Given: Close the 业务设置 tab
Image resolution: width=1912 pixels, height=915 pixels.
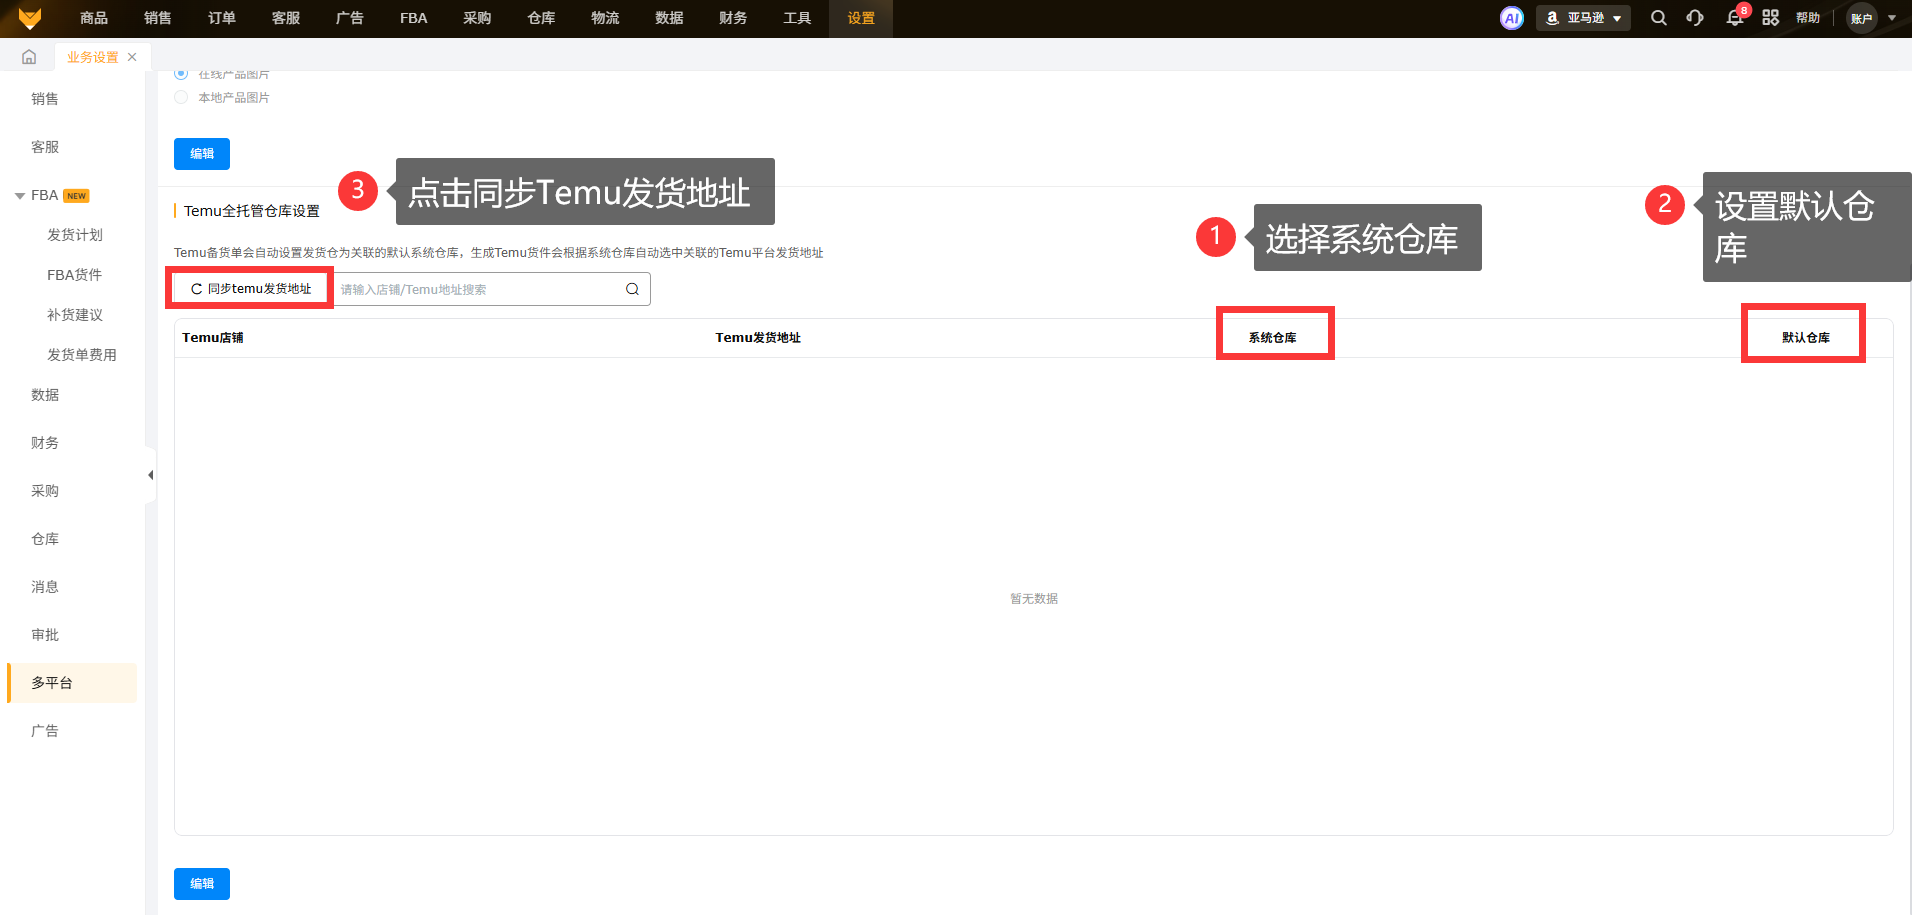Looking at the screenshot, I should coord(132,57).
